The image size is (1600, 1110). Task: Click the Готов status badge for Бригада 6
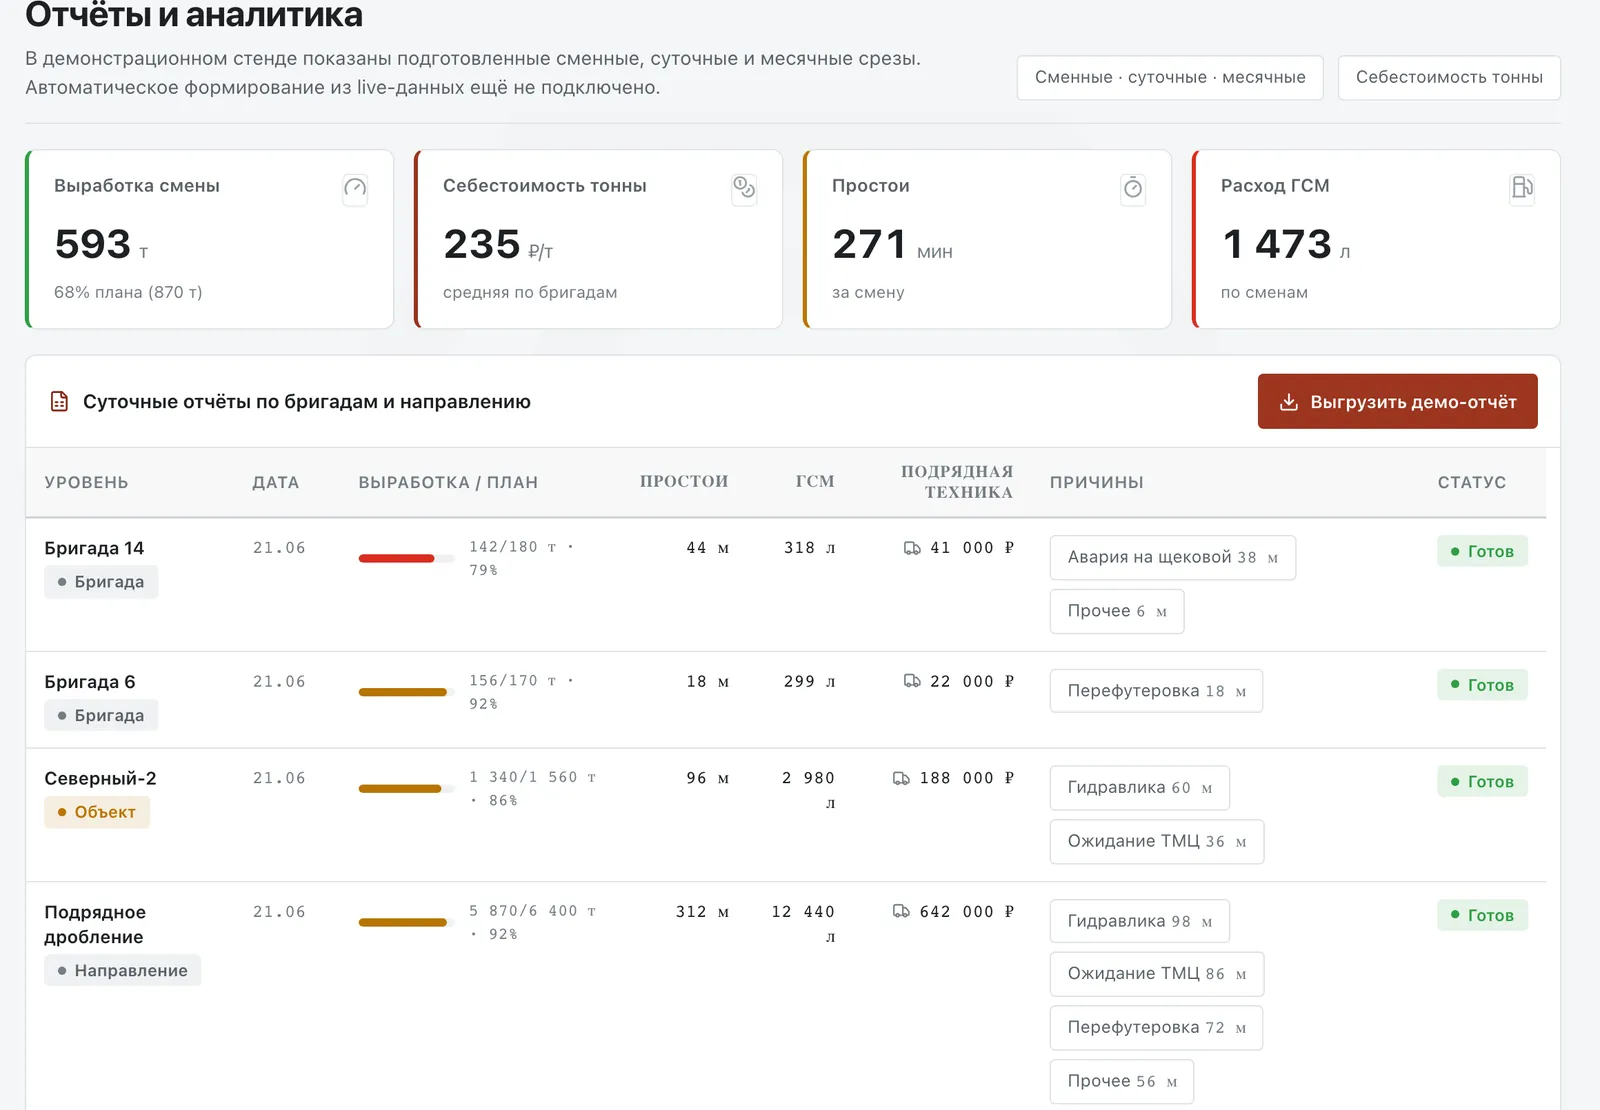1482,685
